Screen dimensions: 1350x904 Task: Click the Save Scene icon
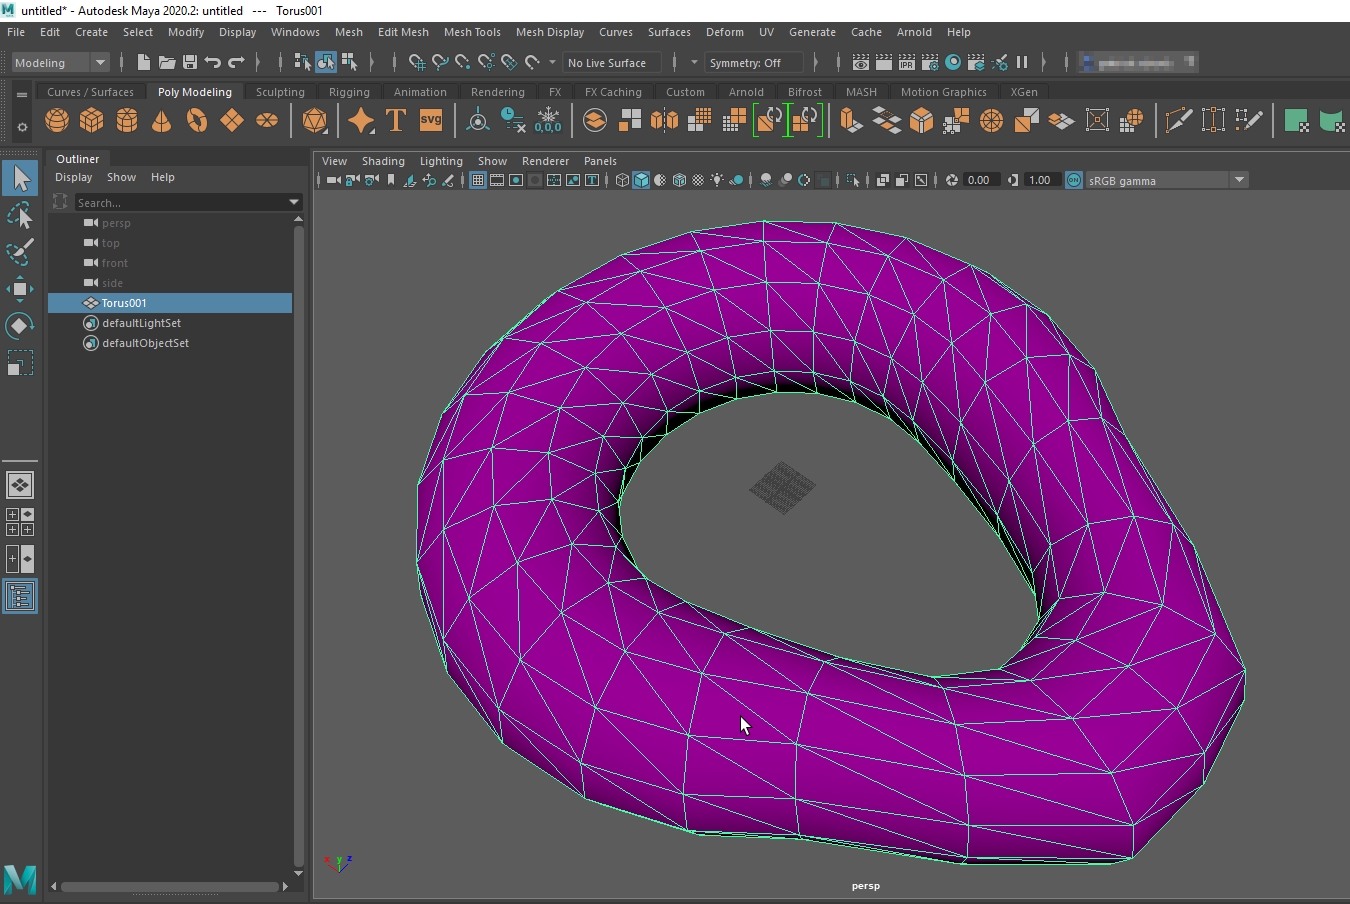[190, 62]
